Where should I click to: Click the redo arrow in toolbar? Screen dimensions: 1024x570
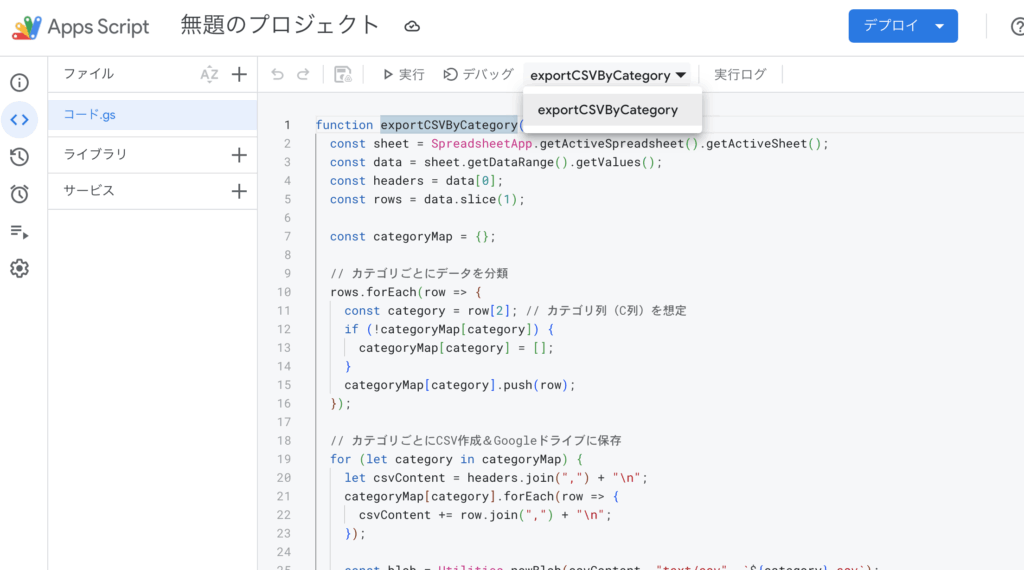point(303,74)
